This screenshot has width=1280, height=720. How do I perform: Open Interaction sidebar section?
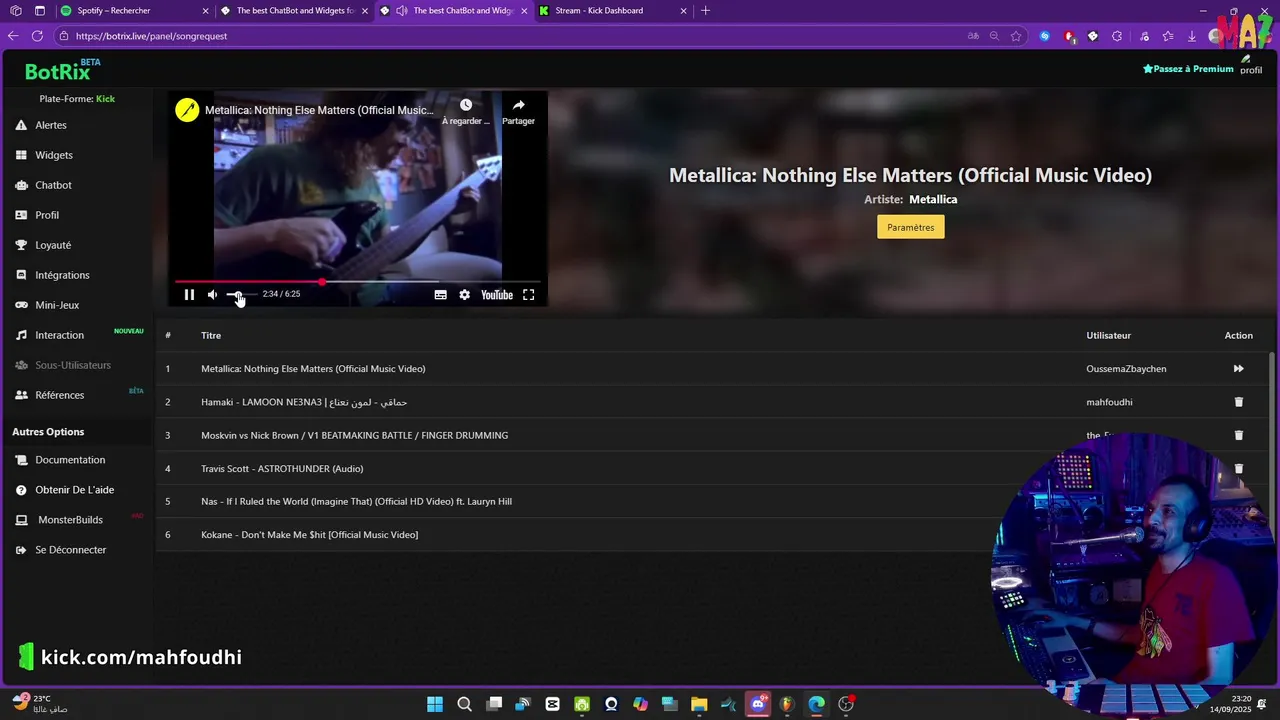tap(59, 335)
